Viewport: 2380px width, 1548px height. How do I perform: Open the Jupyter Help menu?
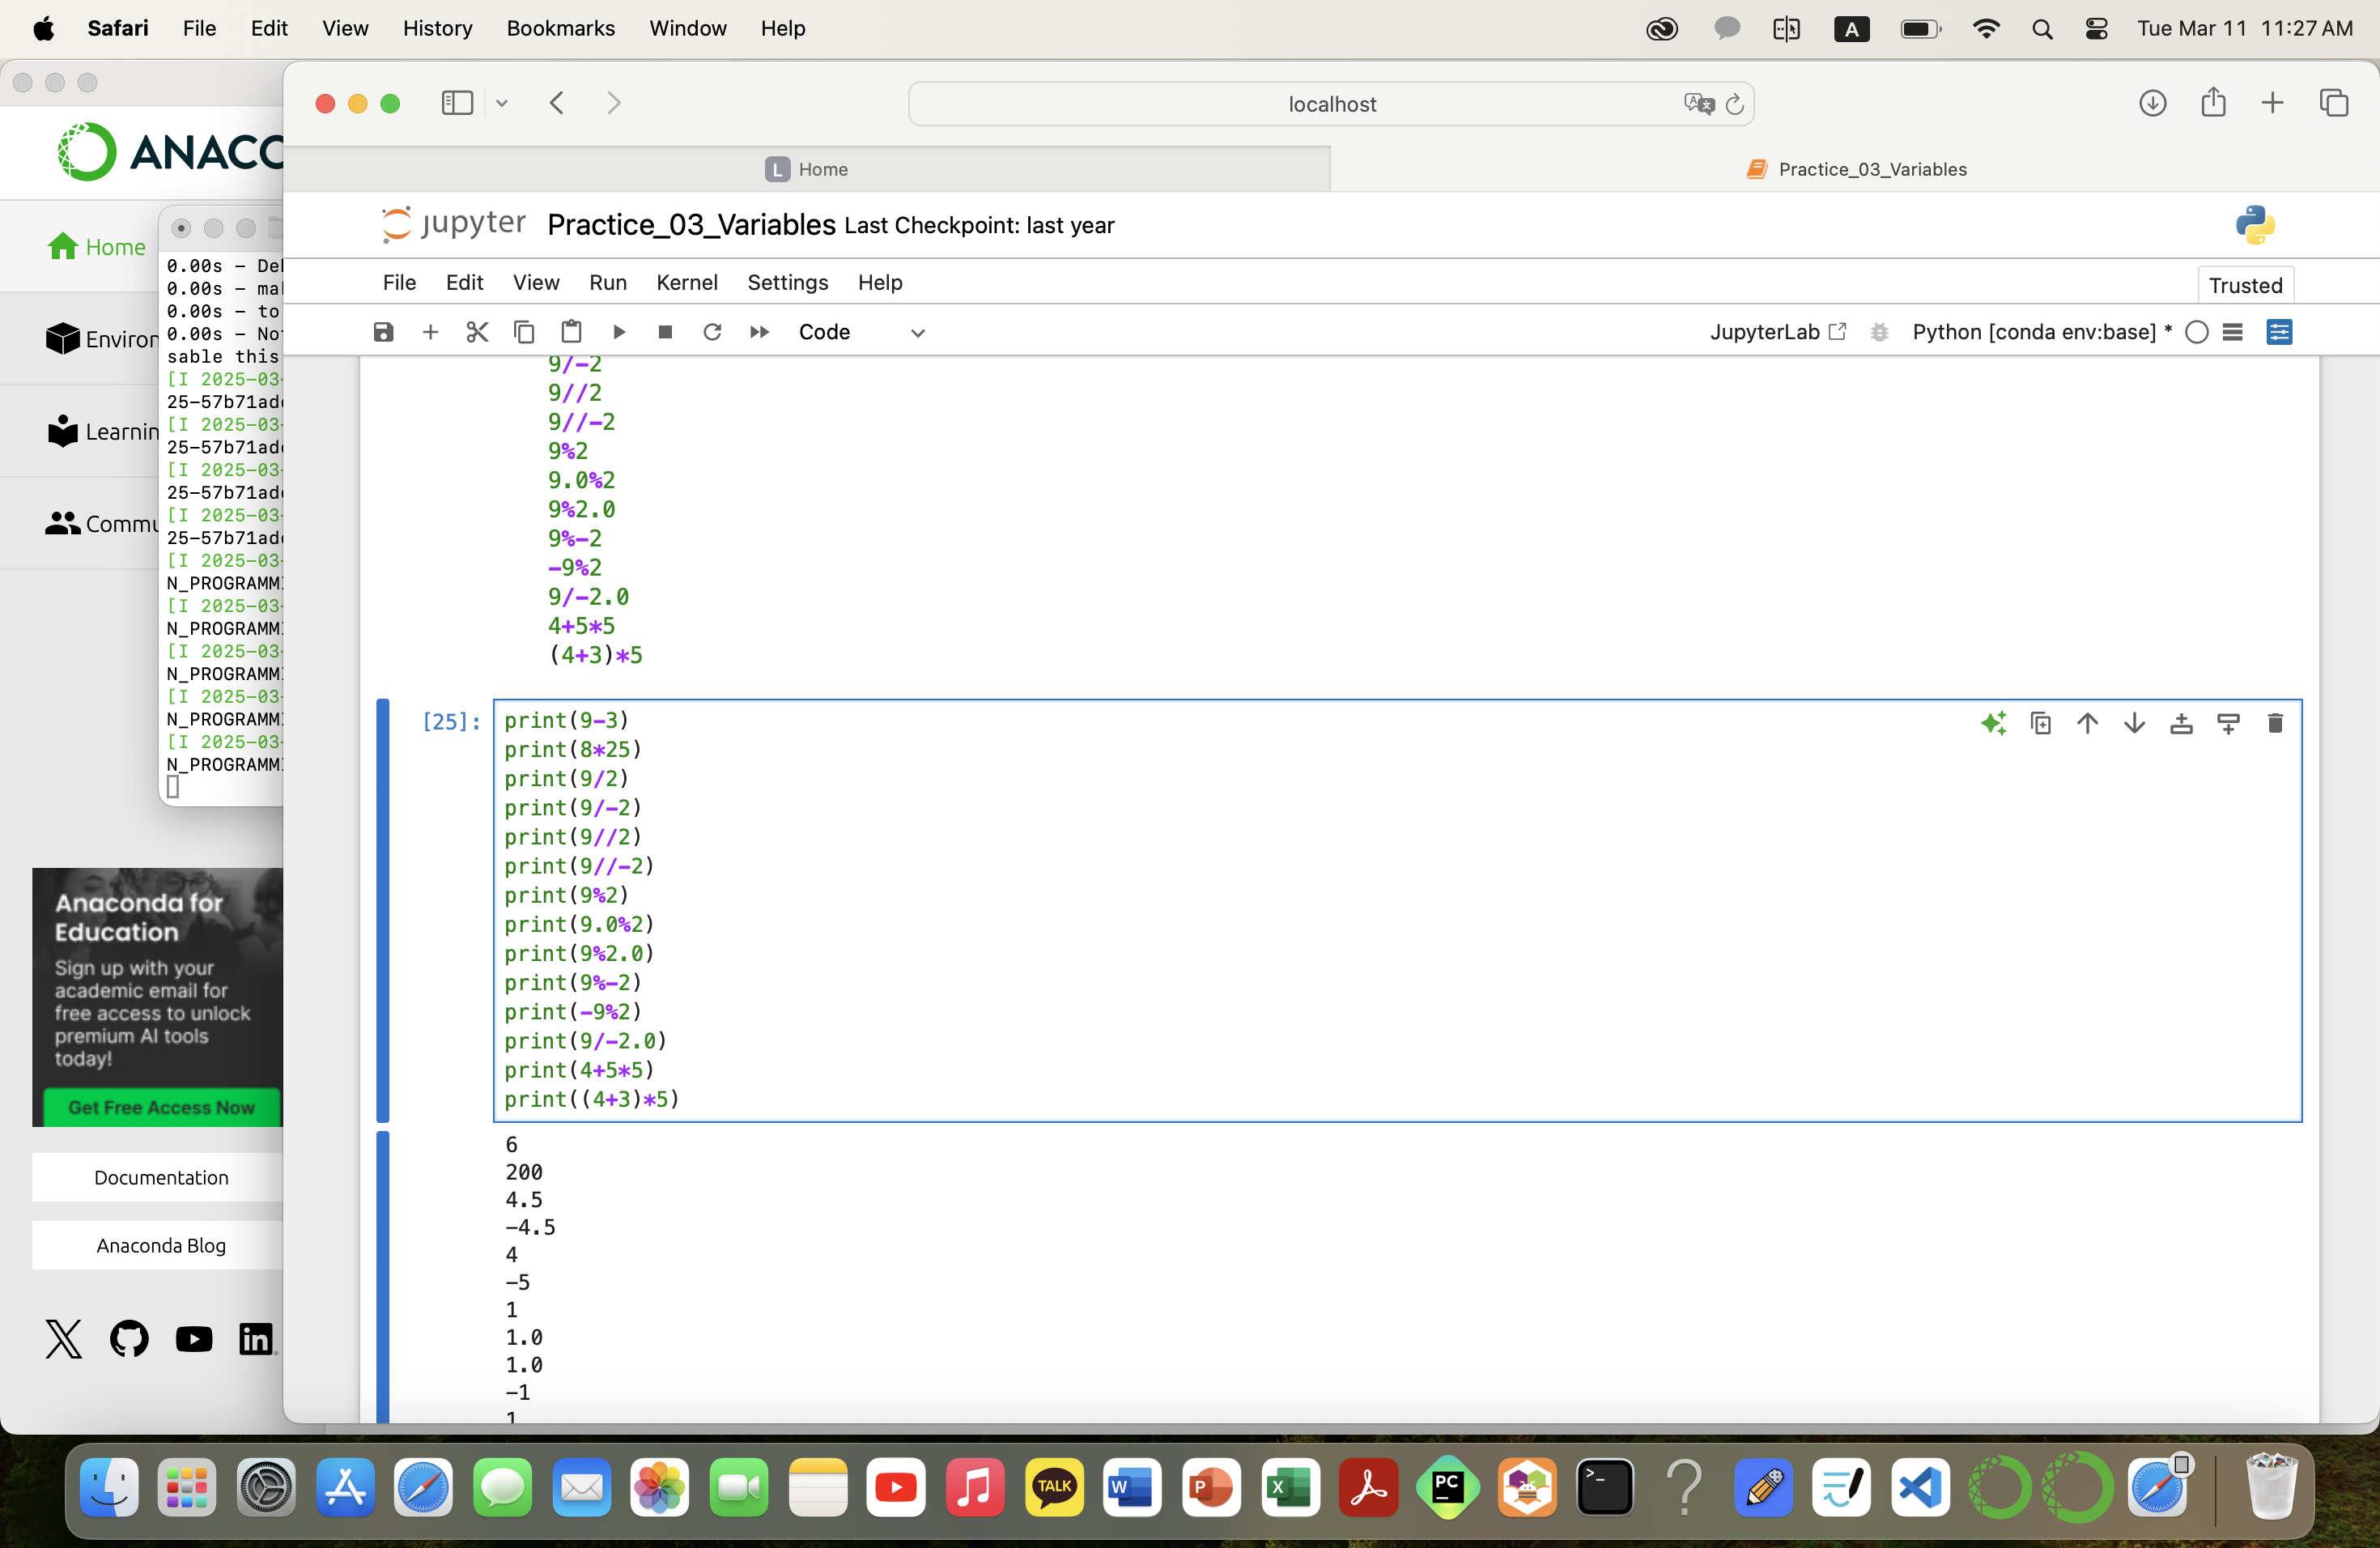(880, 282)
